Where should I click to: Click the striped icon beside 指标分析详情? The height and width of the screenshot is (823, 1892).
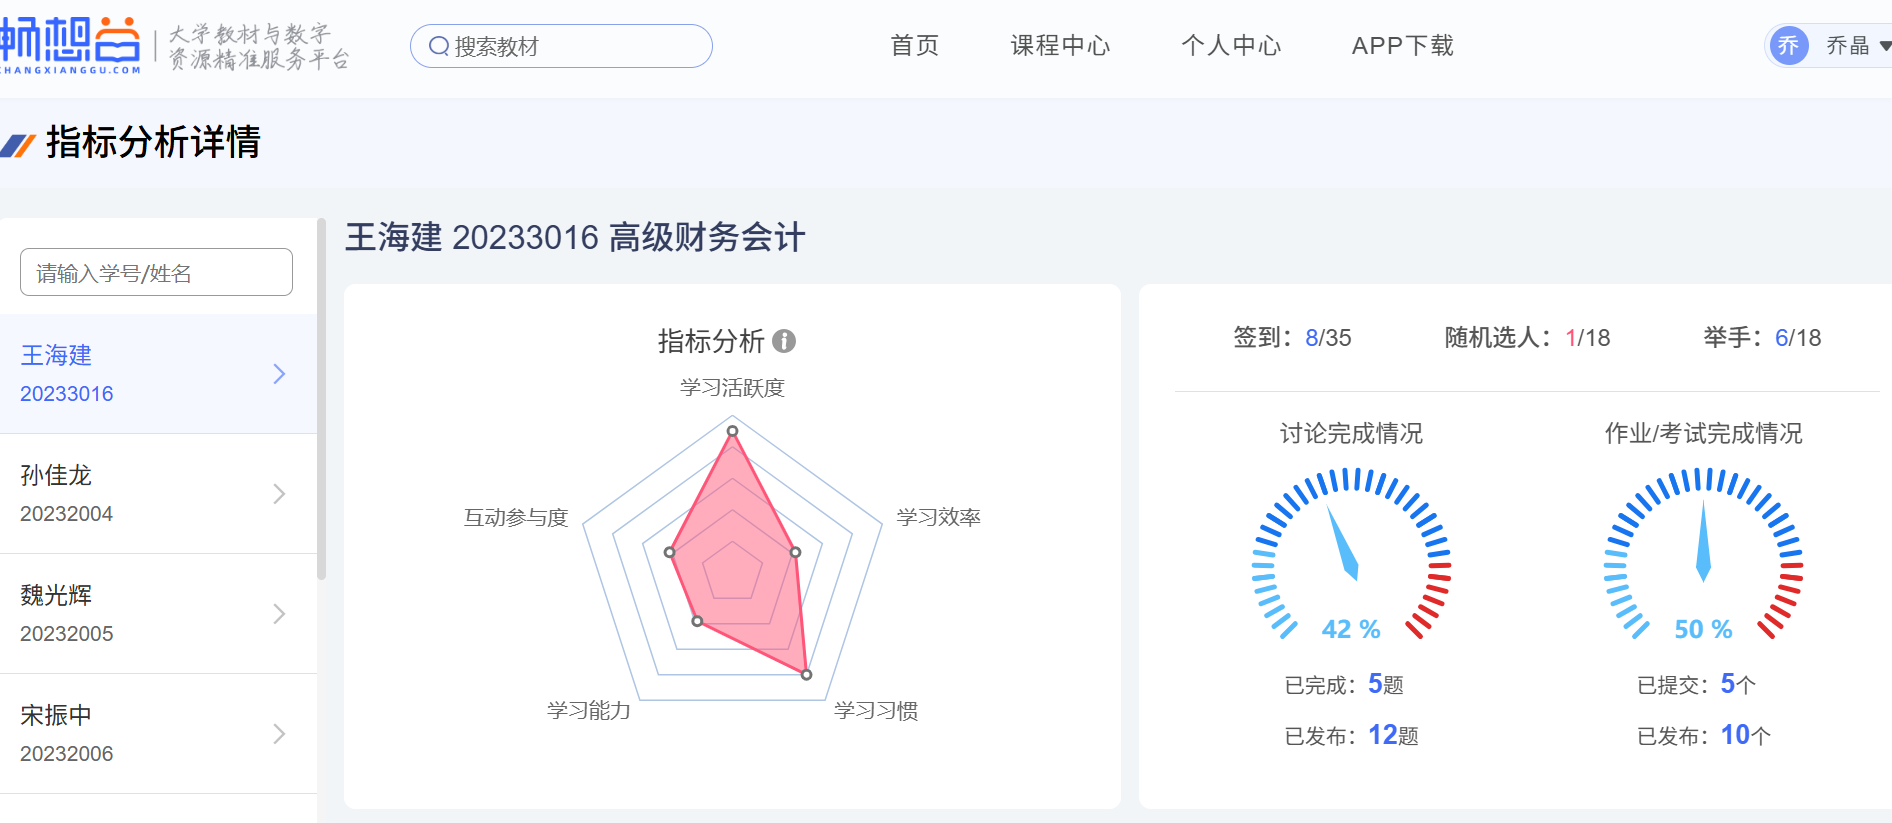[x=19, y=145]
